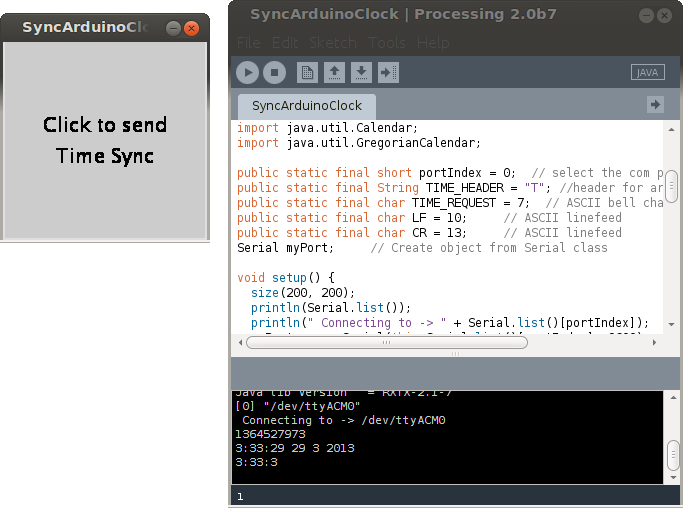This screenshot has height=508, width=683.
Task: Click the horizontal scrollbar thumb in the editor
Action: click(x=387, y=342)
